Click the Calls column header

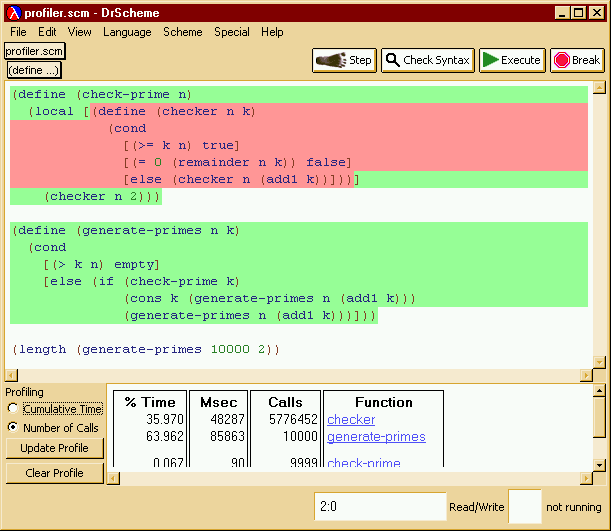pyautogui.click(x=285, y=402)
